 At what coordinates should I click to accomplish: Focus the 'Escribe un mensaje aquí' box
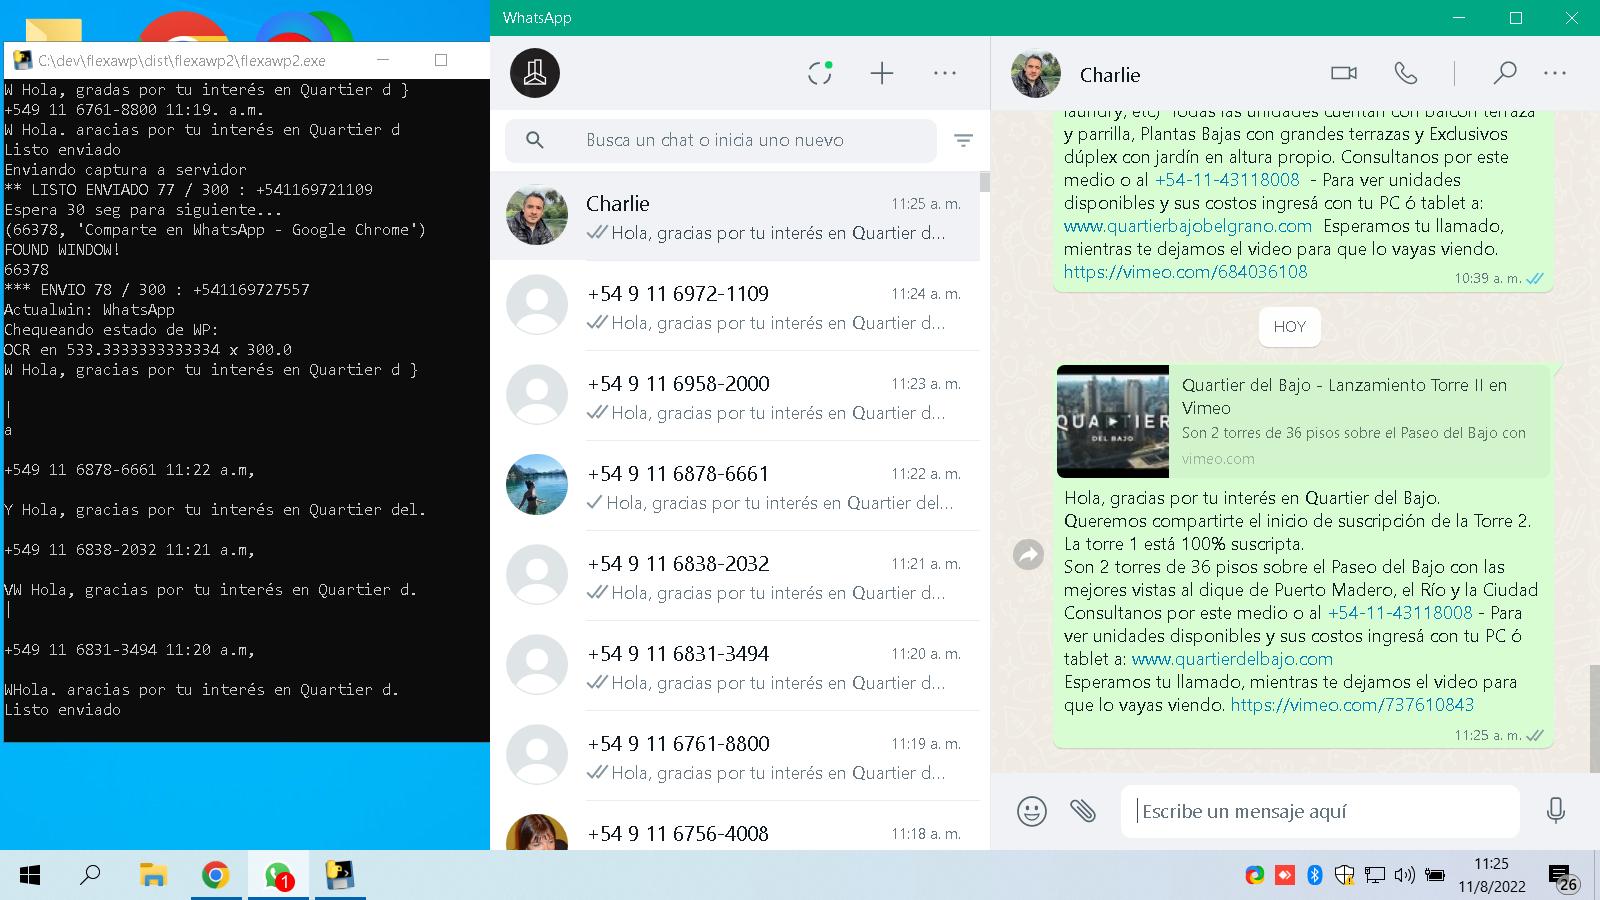(1320, 811)
